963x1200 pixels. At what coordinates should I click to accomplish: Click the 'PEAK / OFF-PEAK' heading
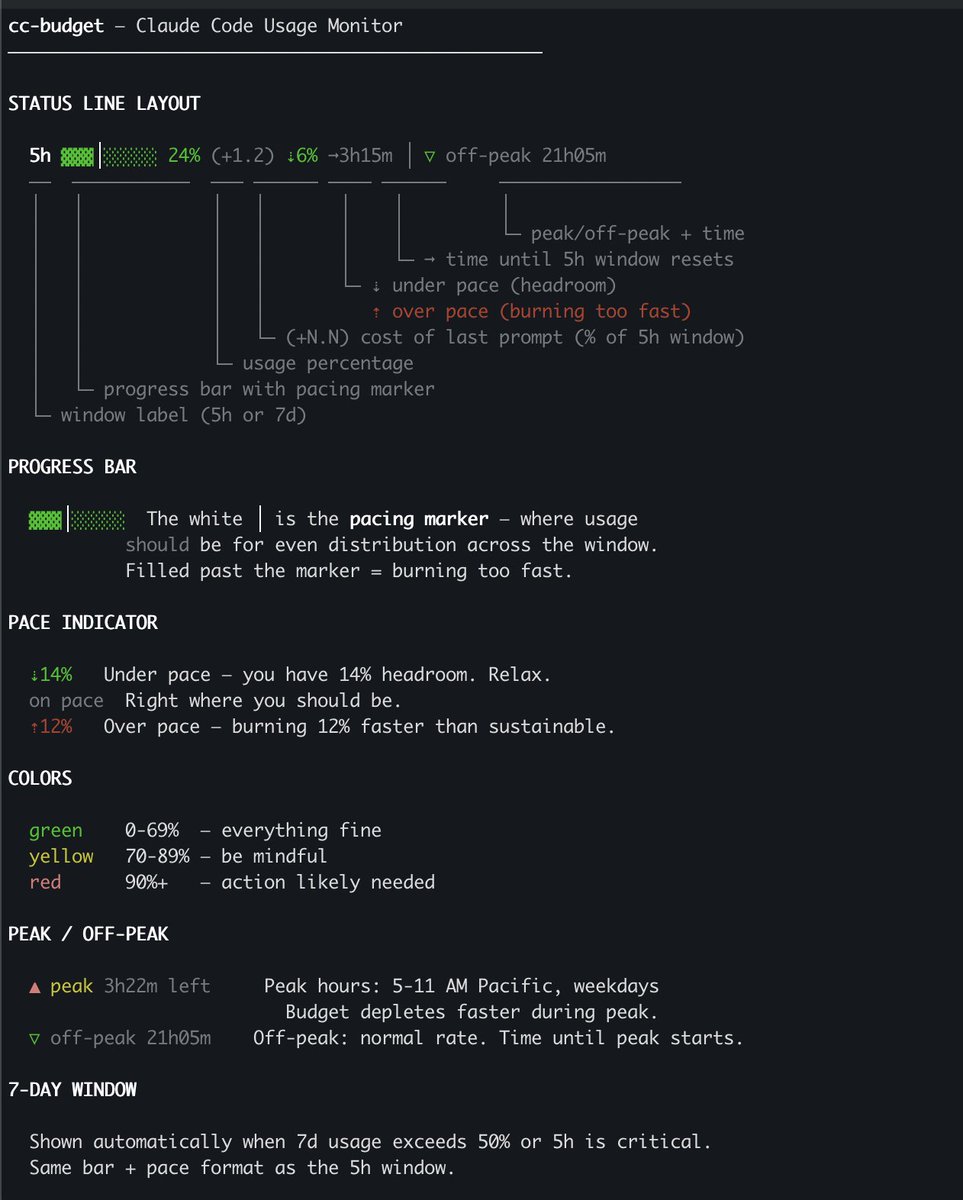point(88,934)
